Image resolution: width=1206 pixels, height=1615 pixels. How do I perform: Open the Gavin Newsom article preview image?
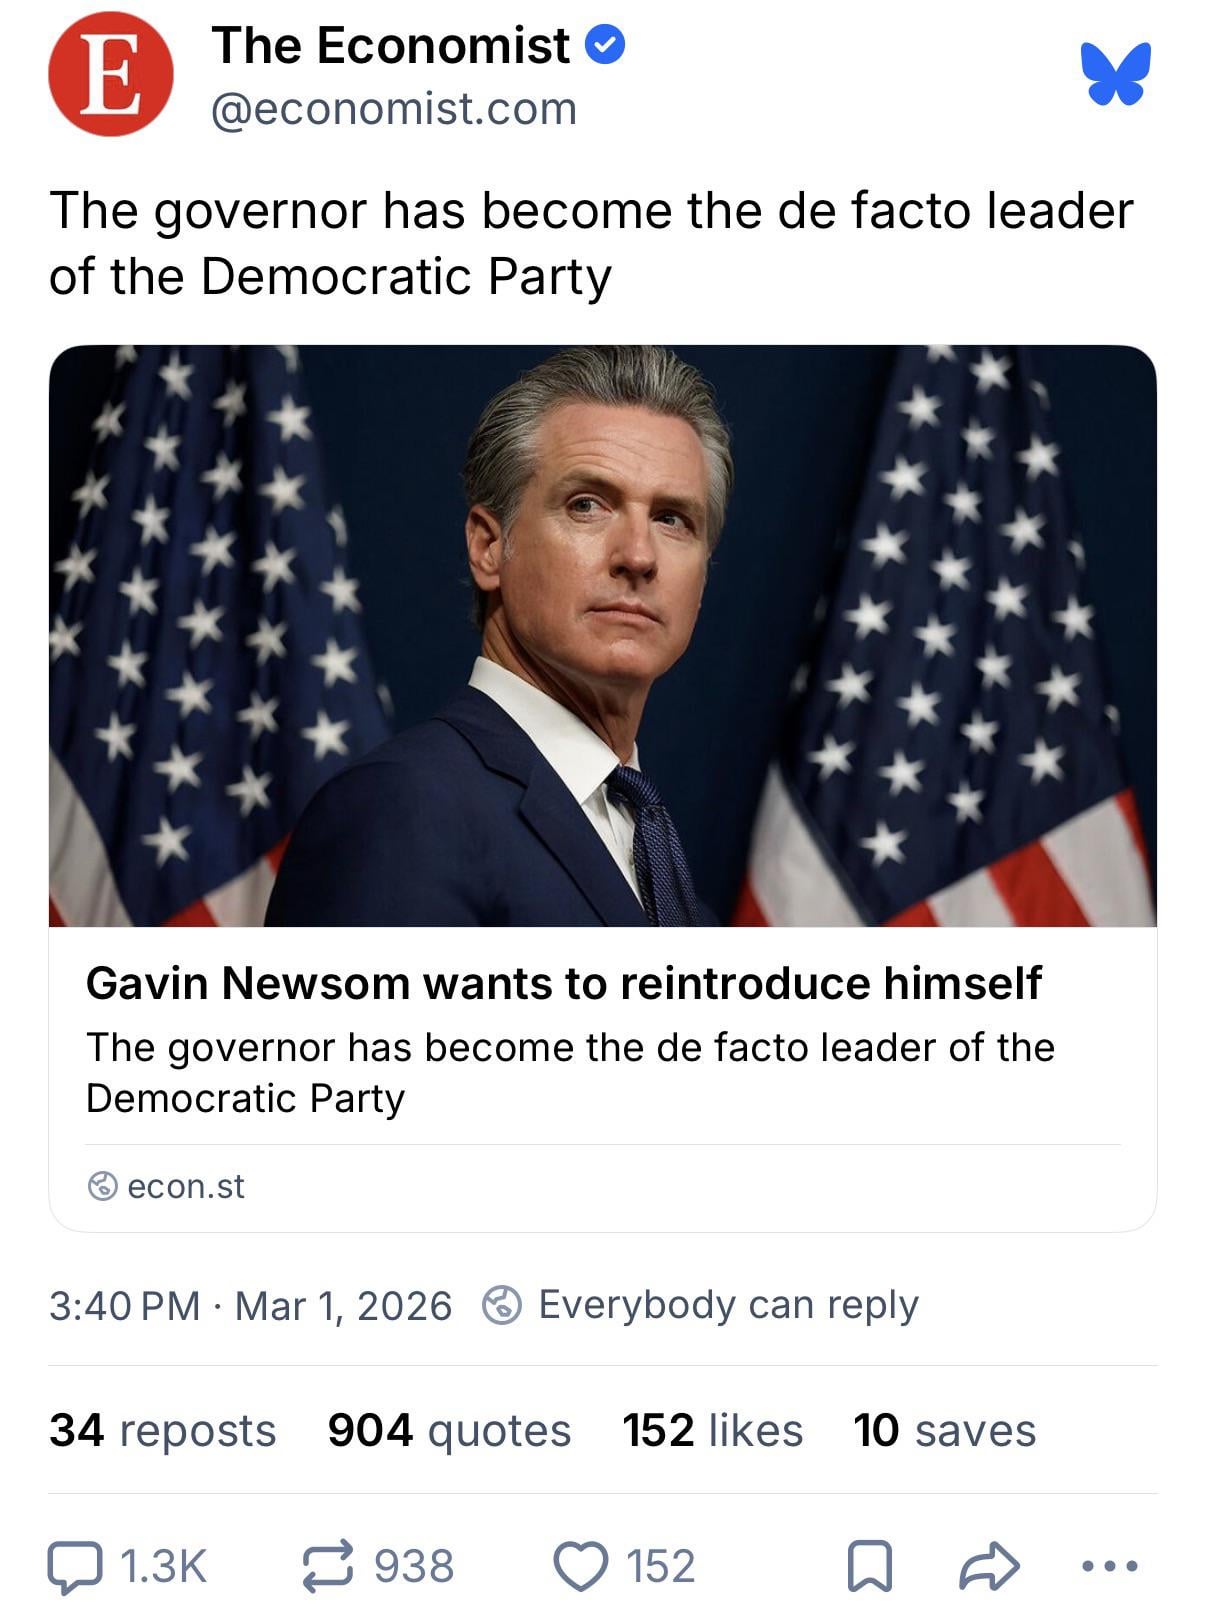(x=602, y=636)
